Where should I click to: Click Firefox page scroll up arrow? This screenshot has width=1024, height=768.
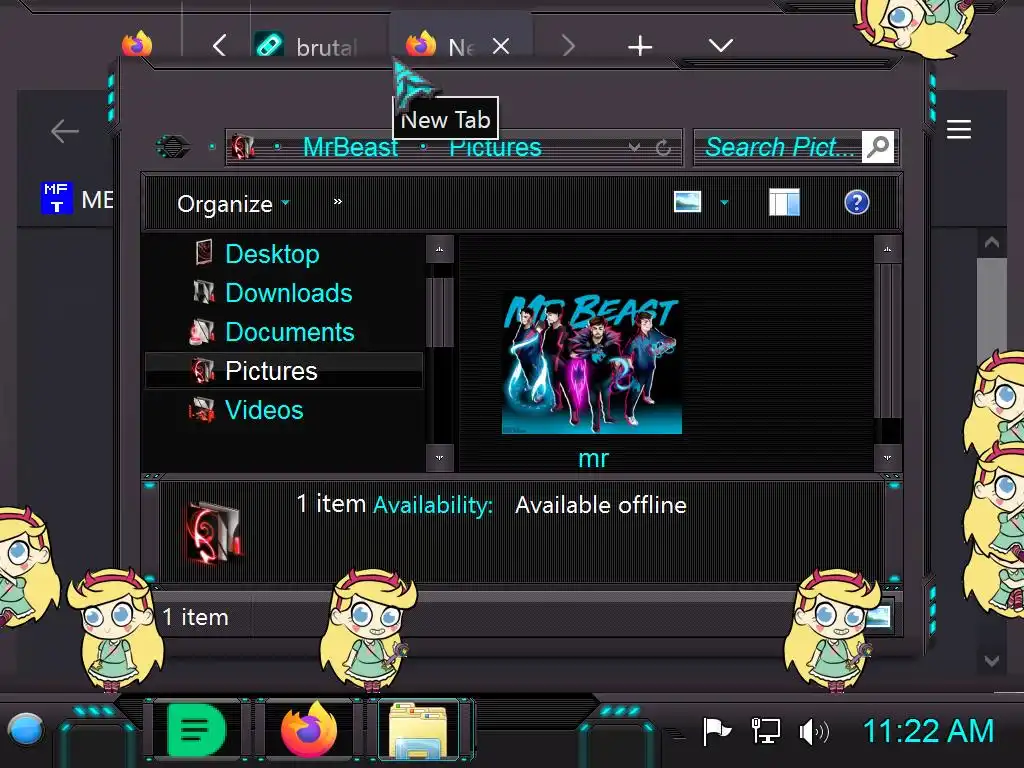point(991,243)
